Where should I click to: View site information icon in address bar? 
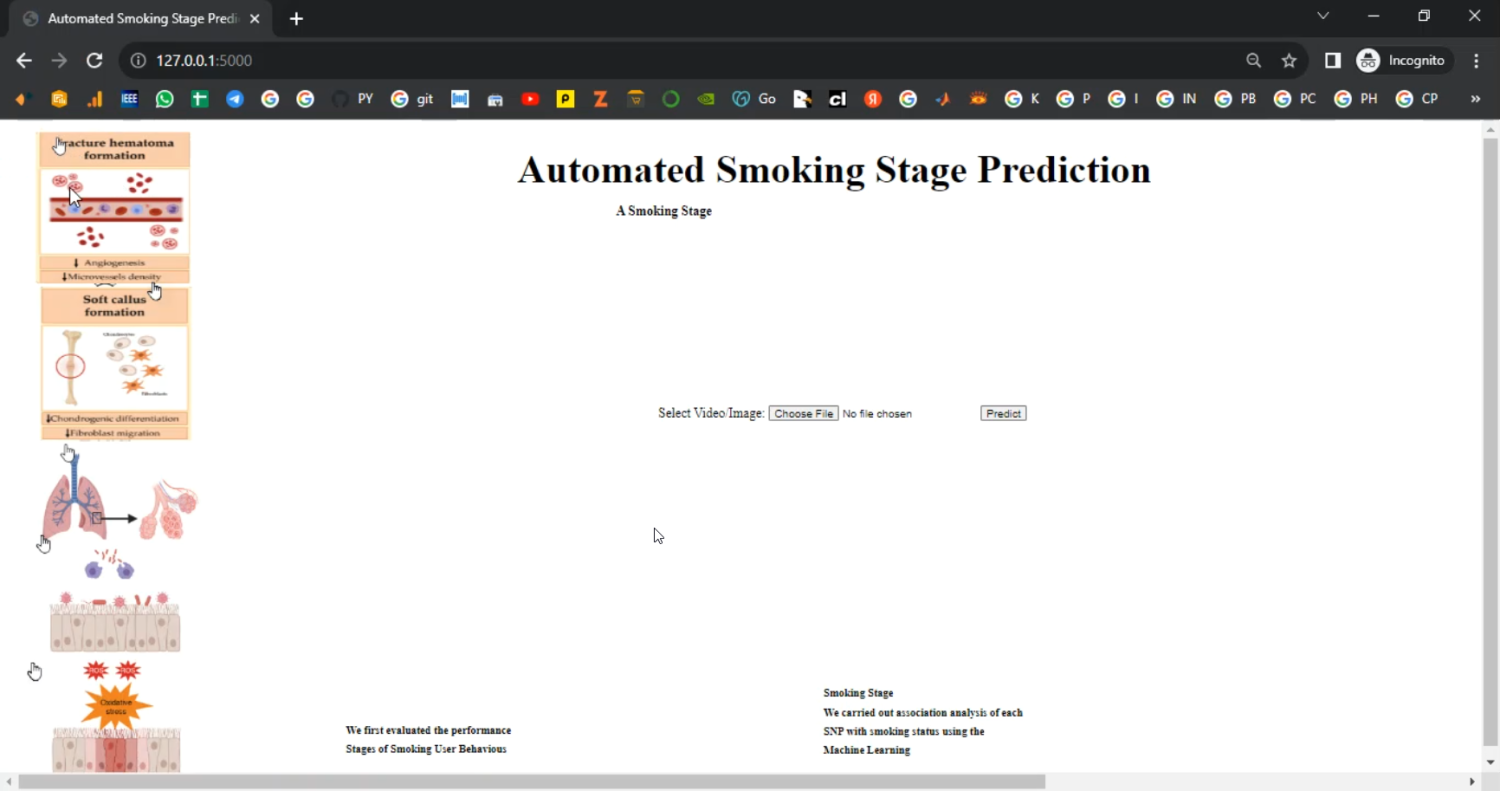pos(139,61)
